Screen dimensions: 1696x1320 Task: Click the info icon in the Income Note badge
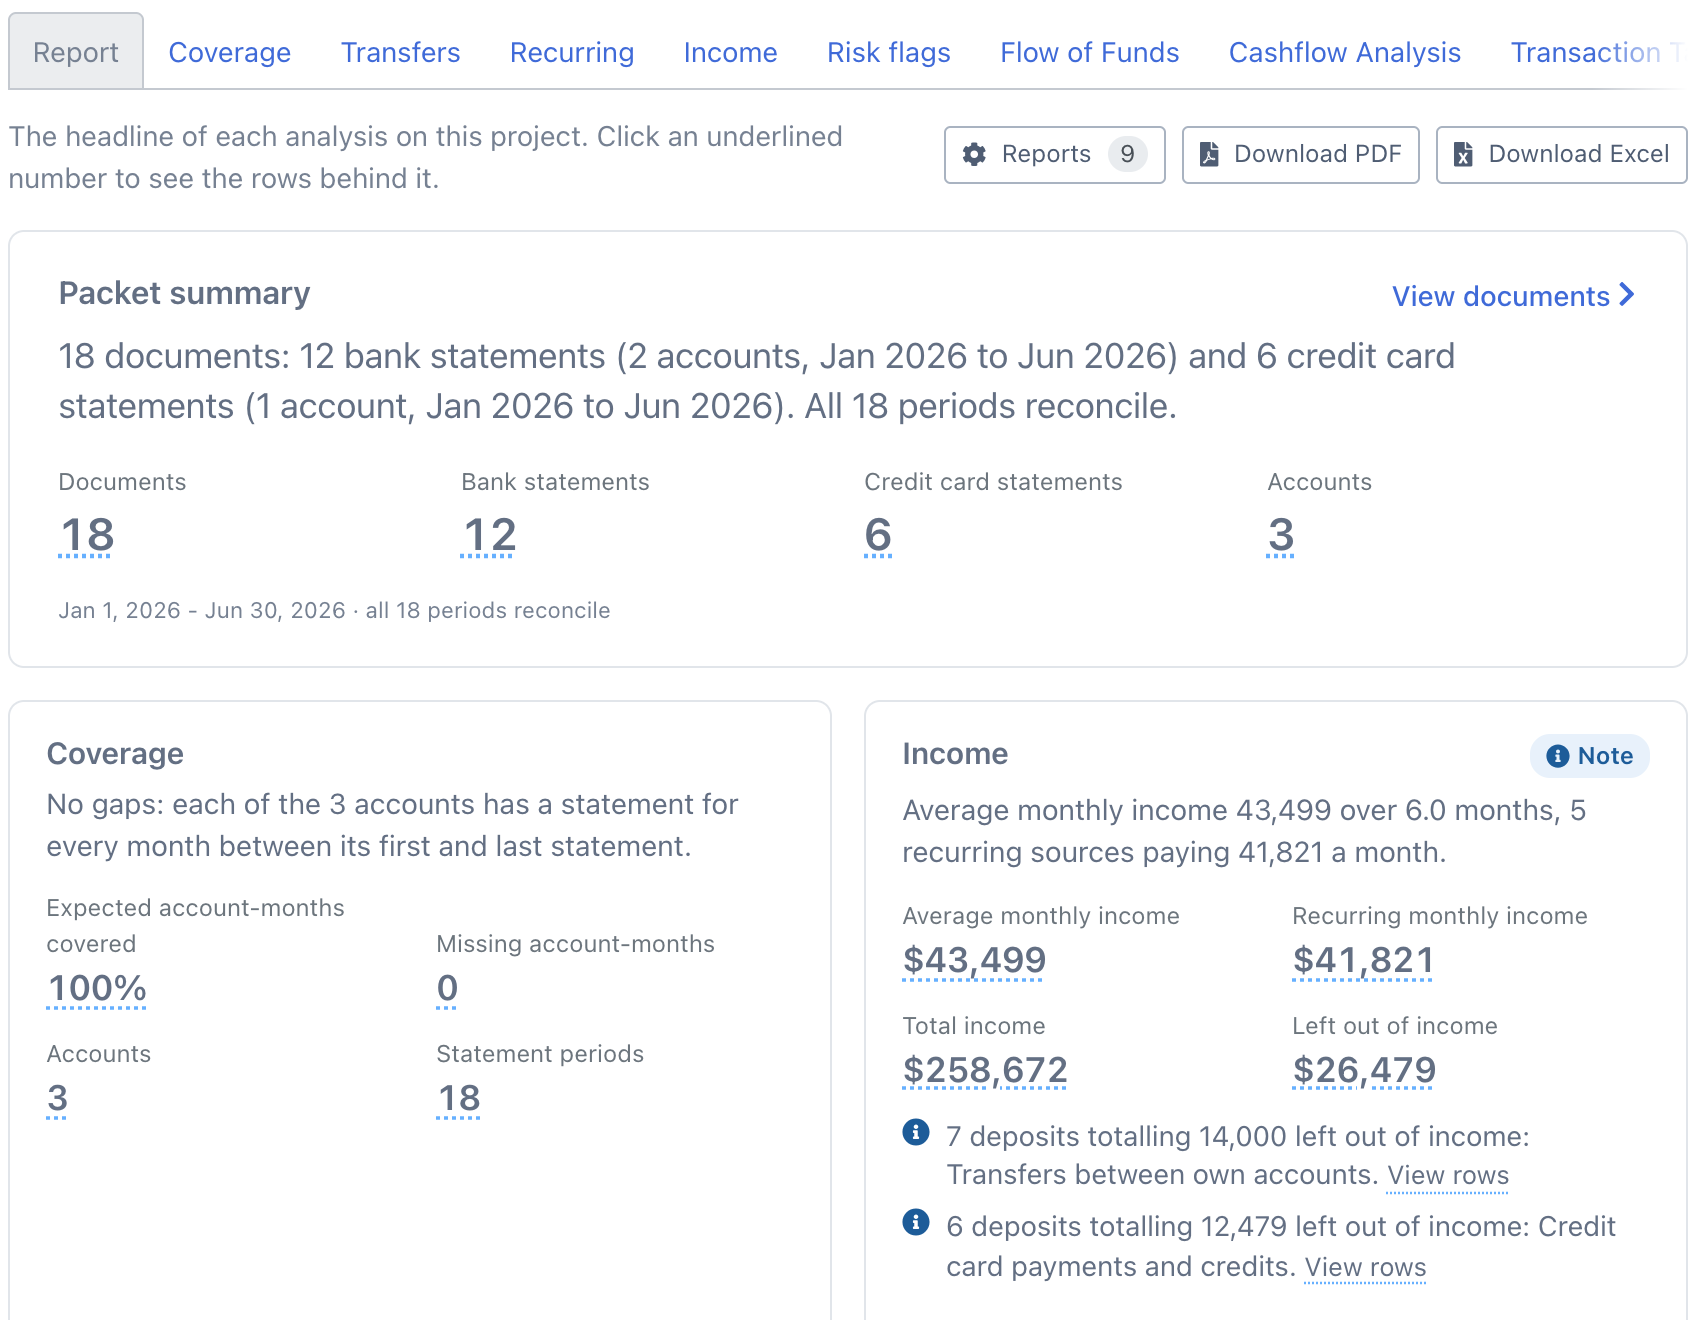tap(1557, 756)
